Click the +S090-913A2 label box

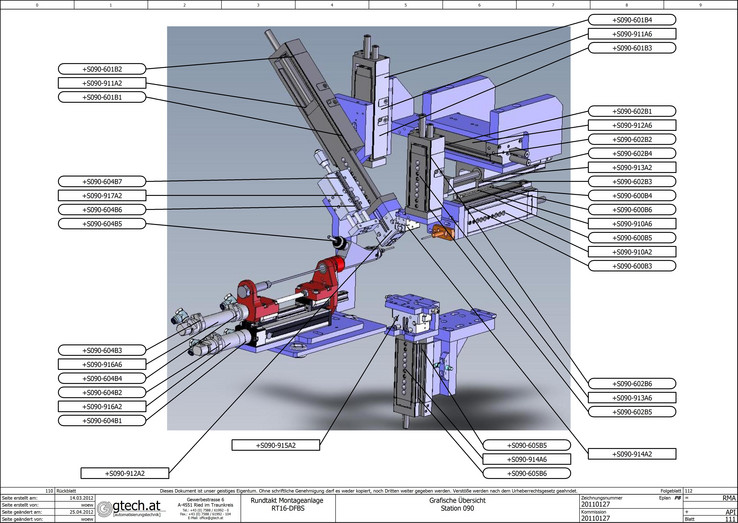[x=632, y=168]
